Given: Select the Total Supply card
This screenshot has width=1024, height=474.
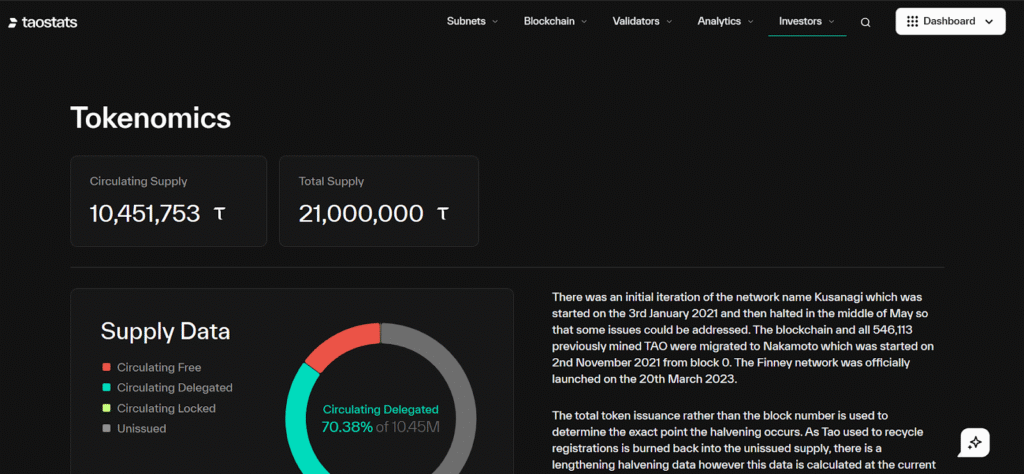Looking at the screenshot, I should click(x=378, y=200).
